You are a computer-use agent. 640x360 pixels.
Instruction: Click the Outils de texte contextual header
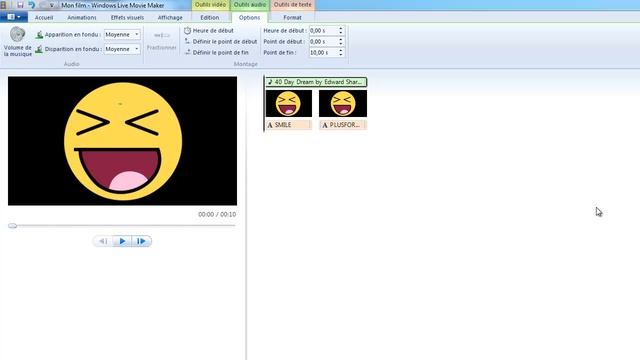coord(292,5)
